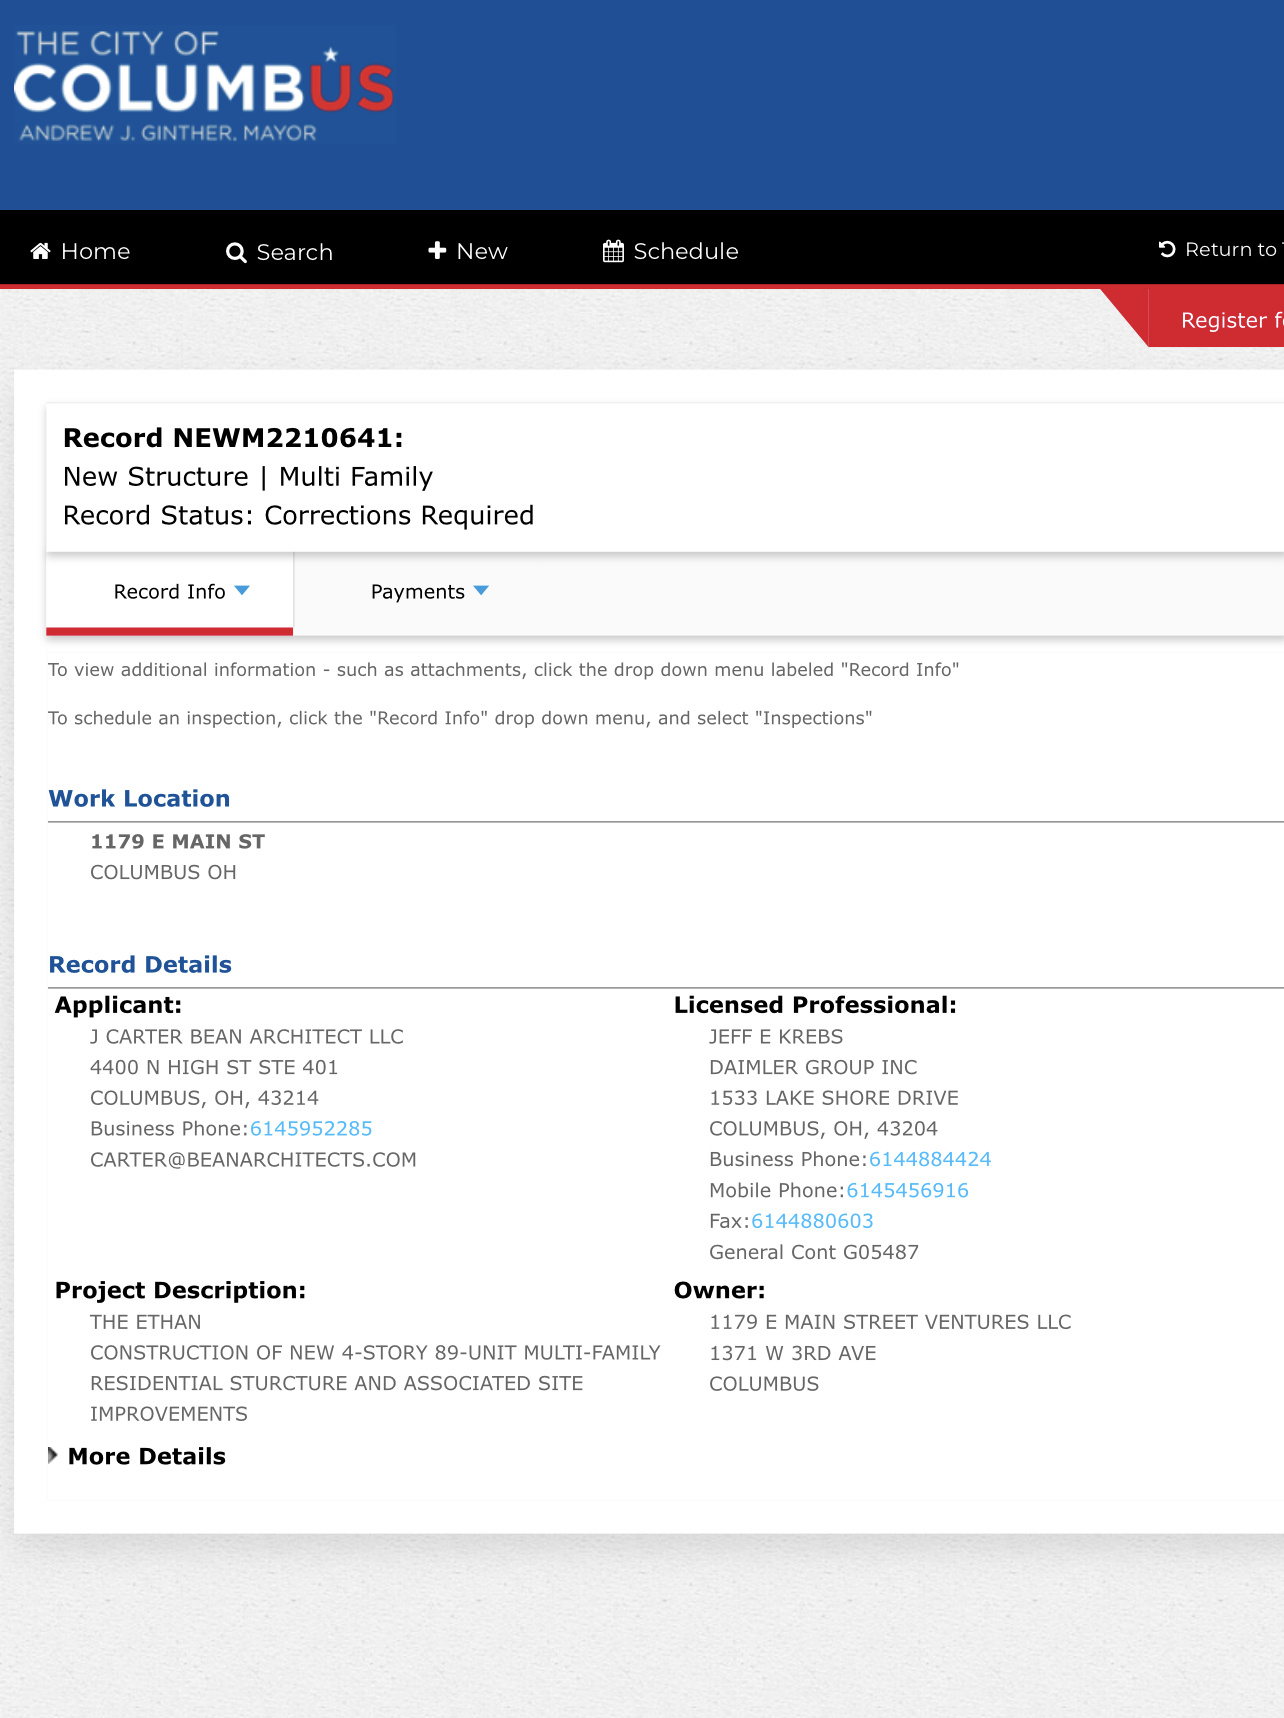Expand the More Details triangle
1284x1718 pixels.
pos(53,1455)
